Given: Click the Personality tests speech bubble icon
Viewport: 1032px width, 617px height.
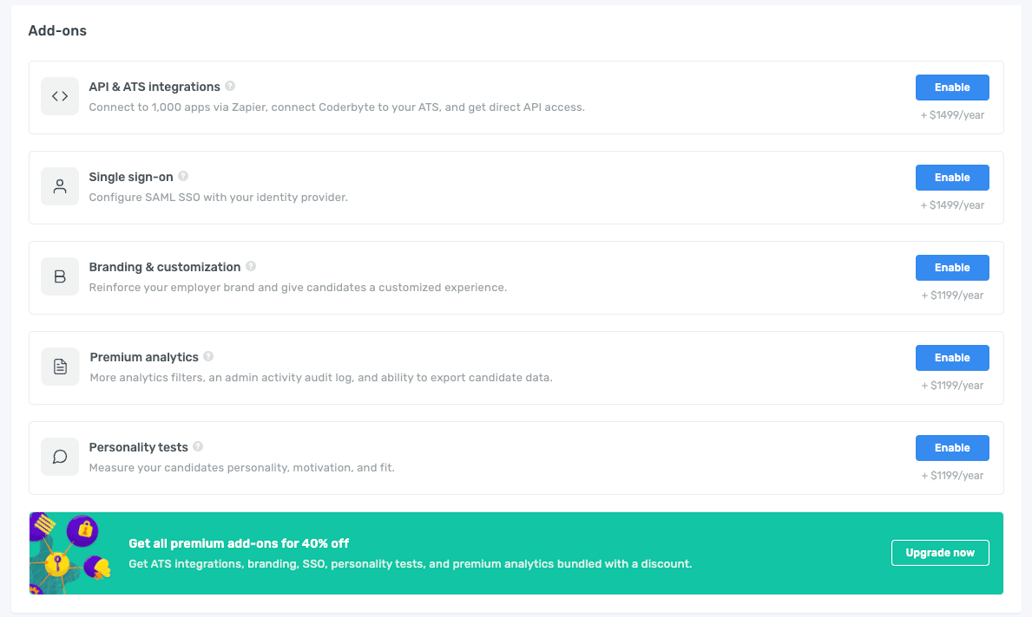Looking at the screenshot, I should [59, 456].
